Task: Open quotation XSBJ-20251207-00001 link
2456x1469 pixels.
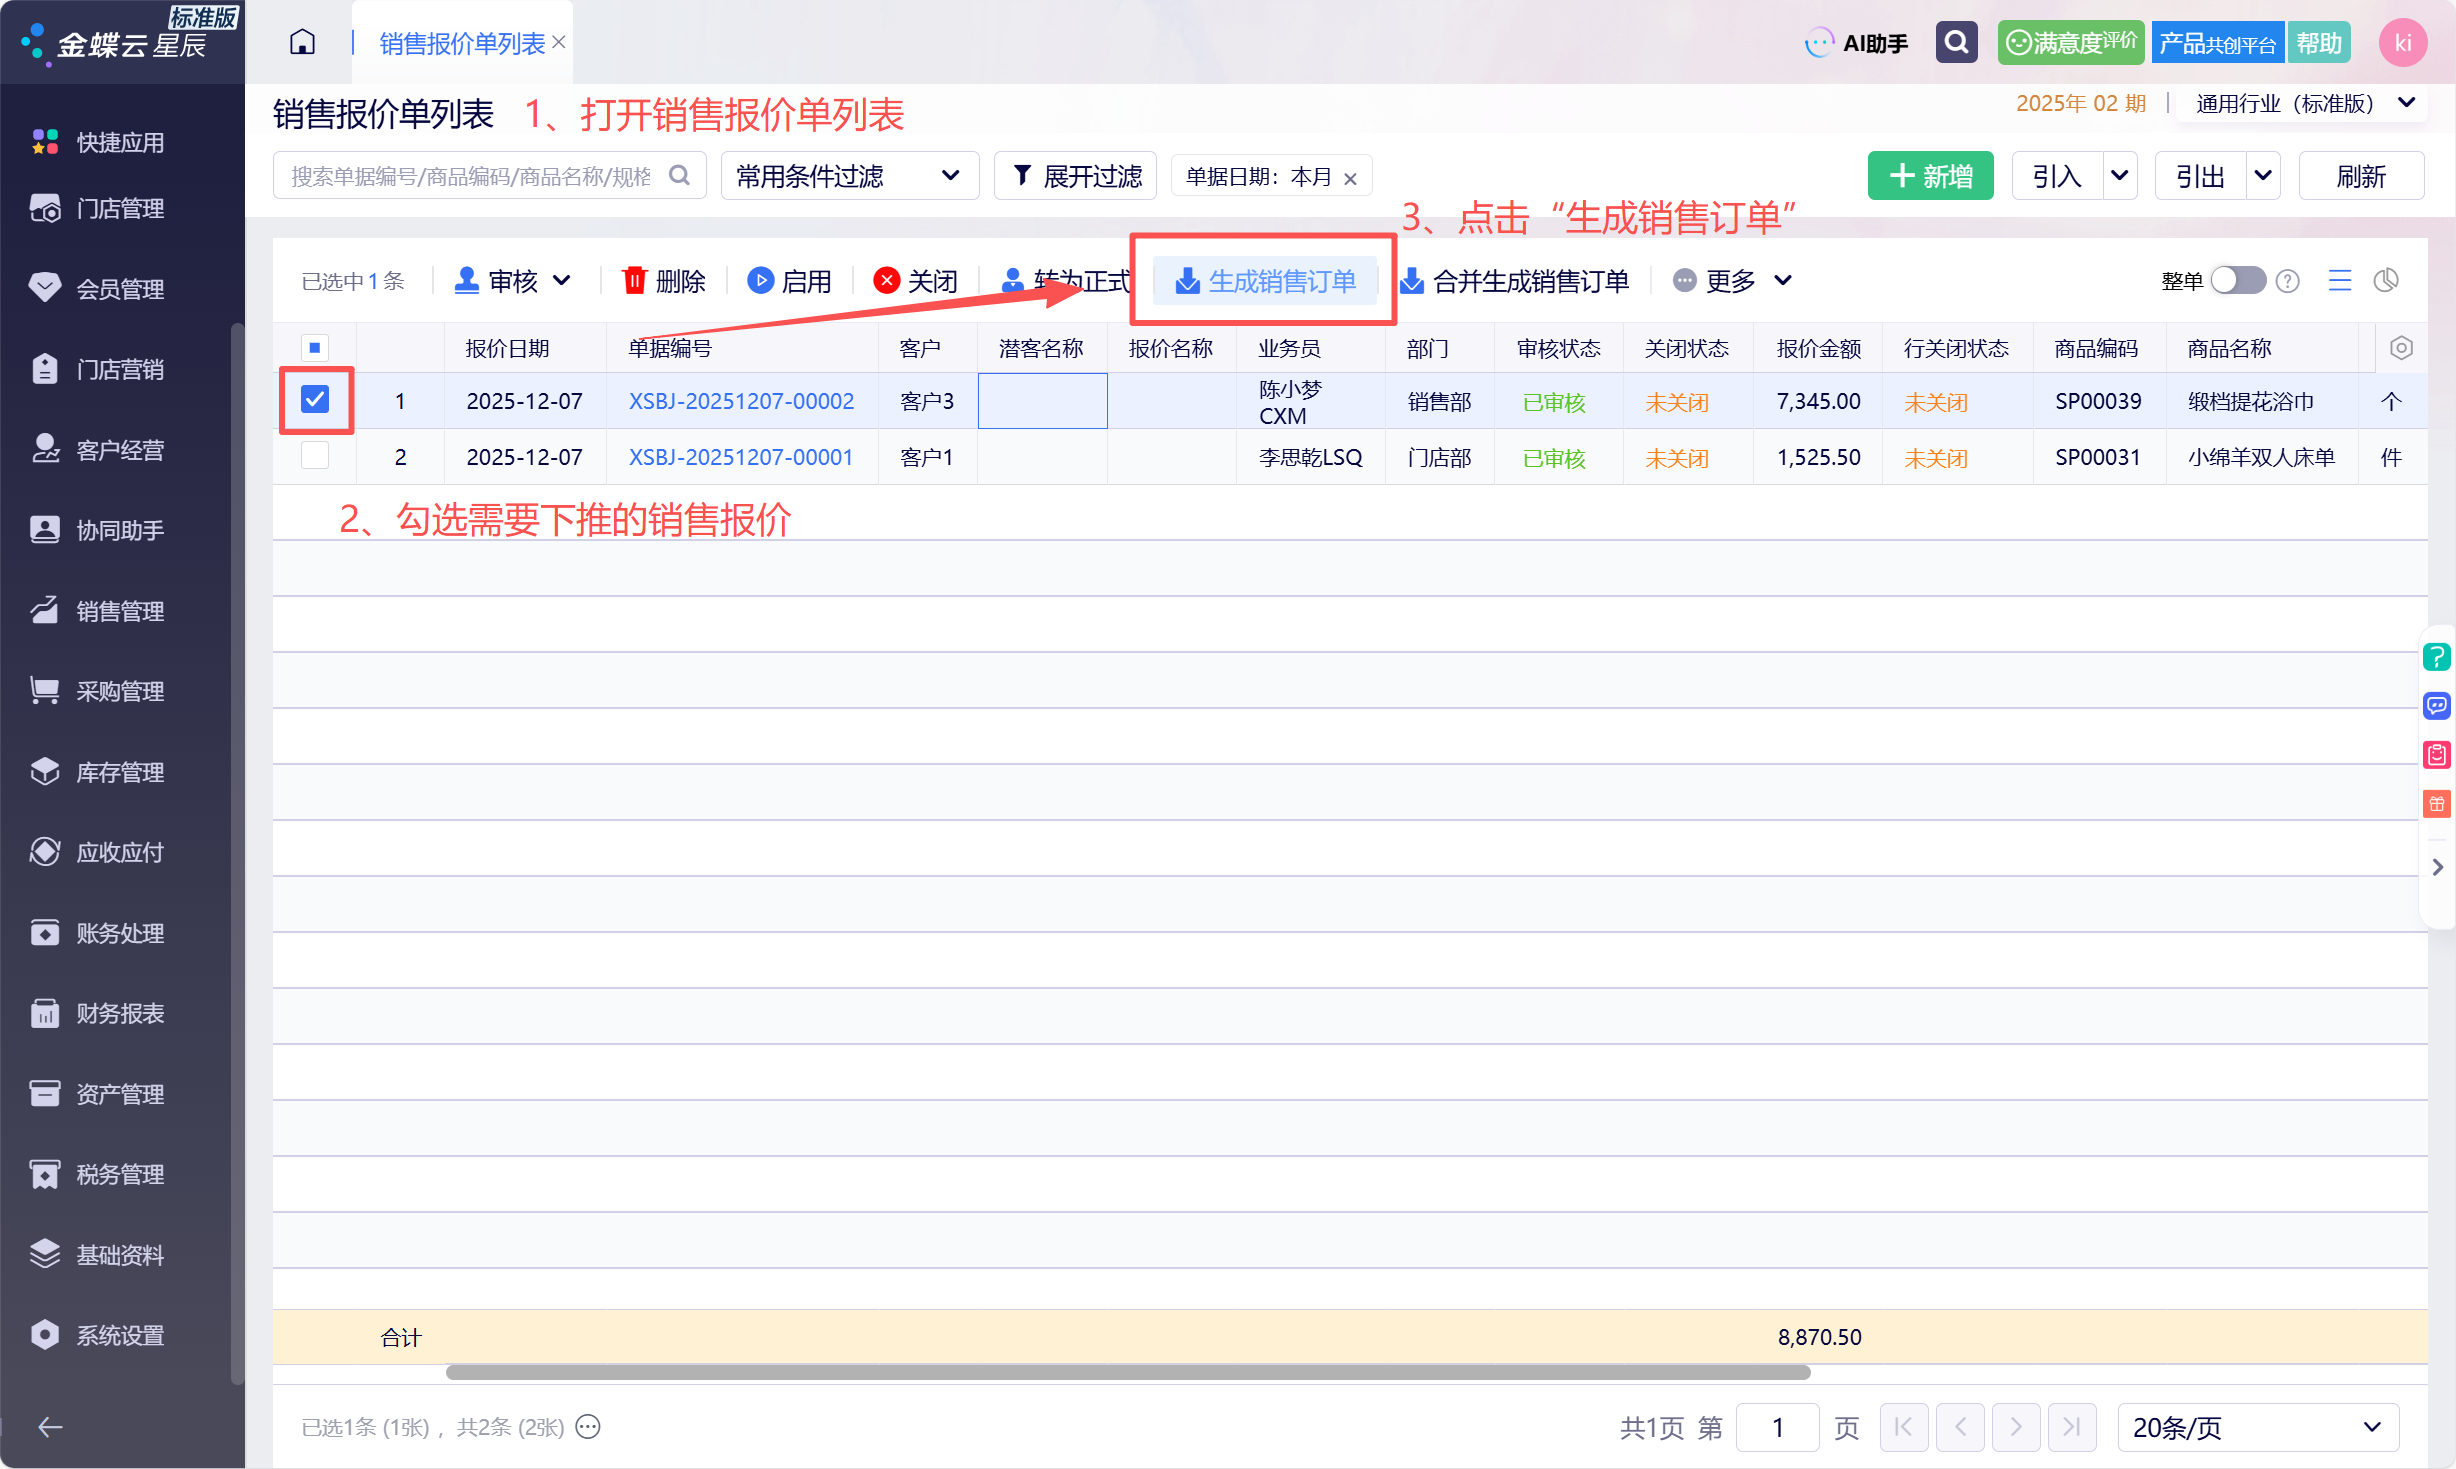Action: pos(740,457)
